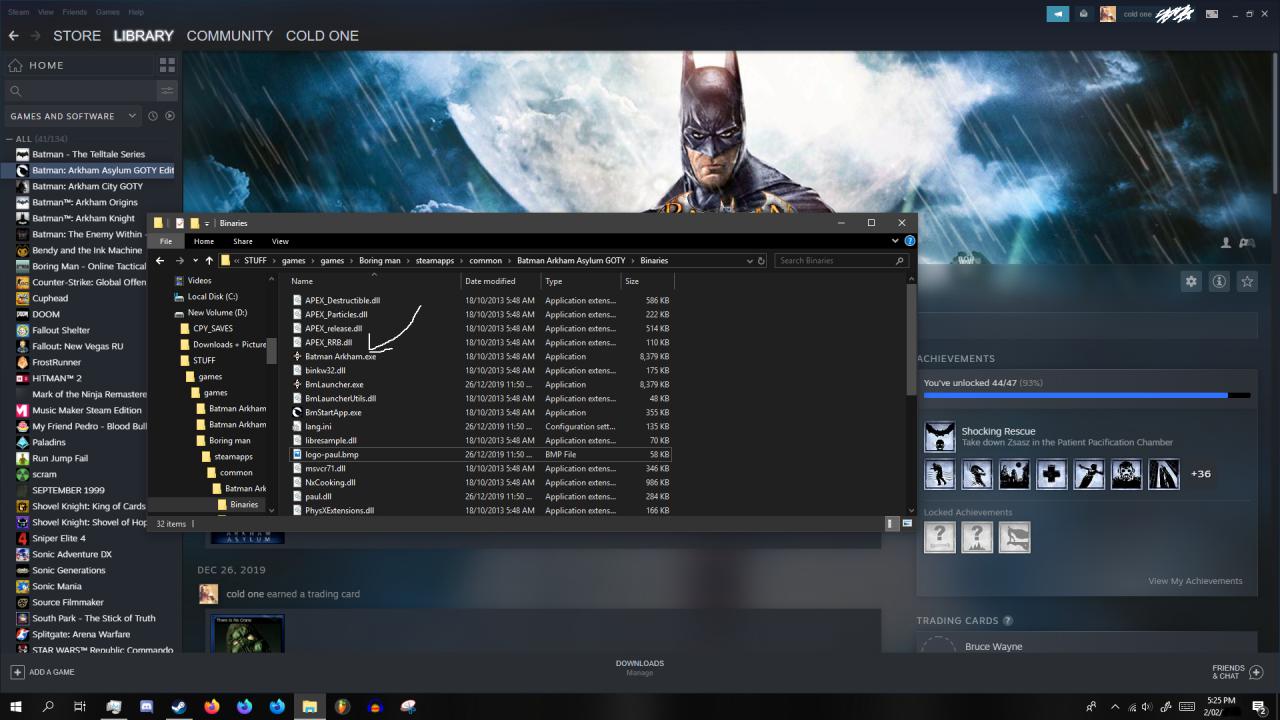This screenshot has height=720, width=1280.
Task: Open Games and Software dropdown
Action: click(73, 116)
